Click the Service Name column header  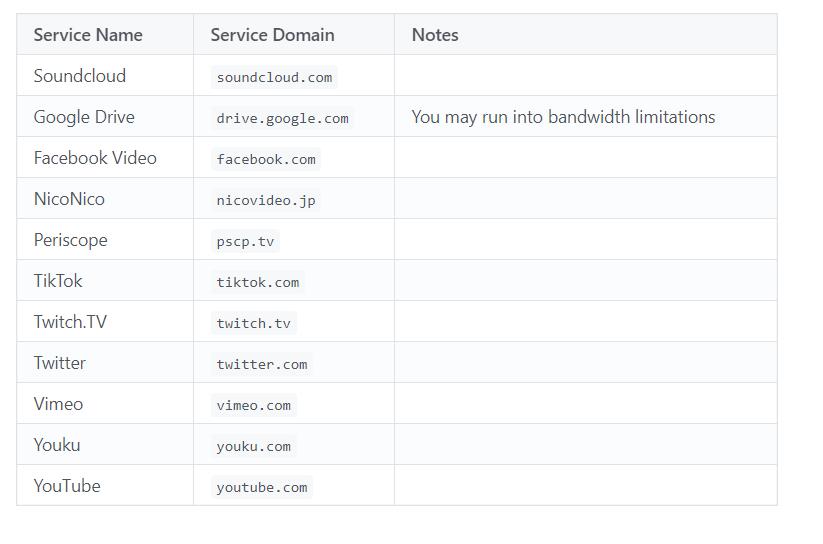click(x=105, y=35)
